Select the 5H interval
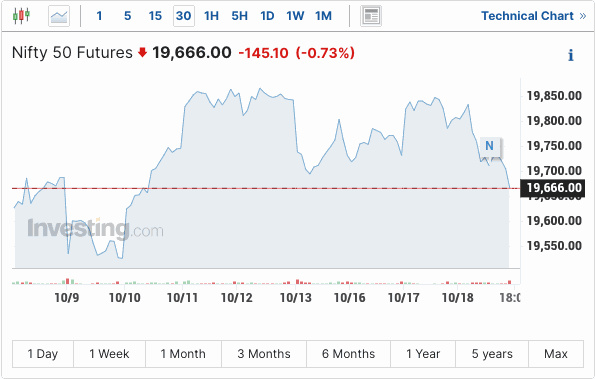This screenshot has height=379, width=595. pyautogui.click(x=239, y=16)
